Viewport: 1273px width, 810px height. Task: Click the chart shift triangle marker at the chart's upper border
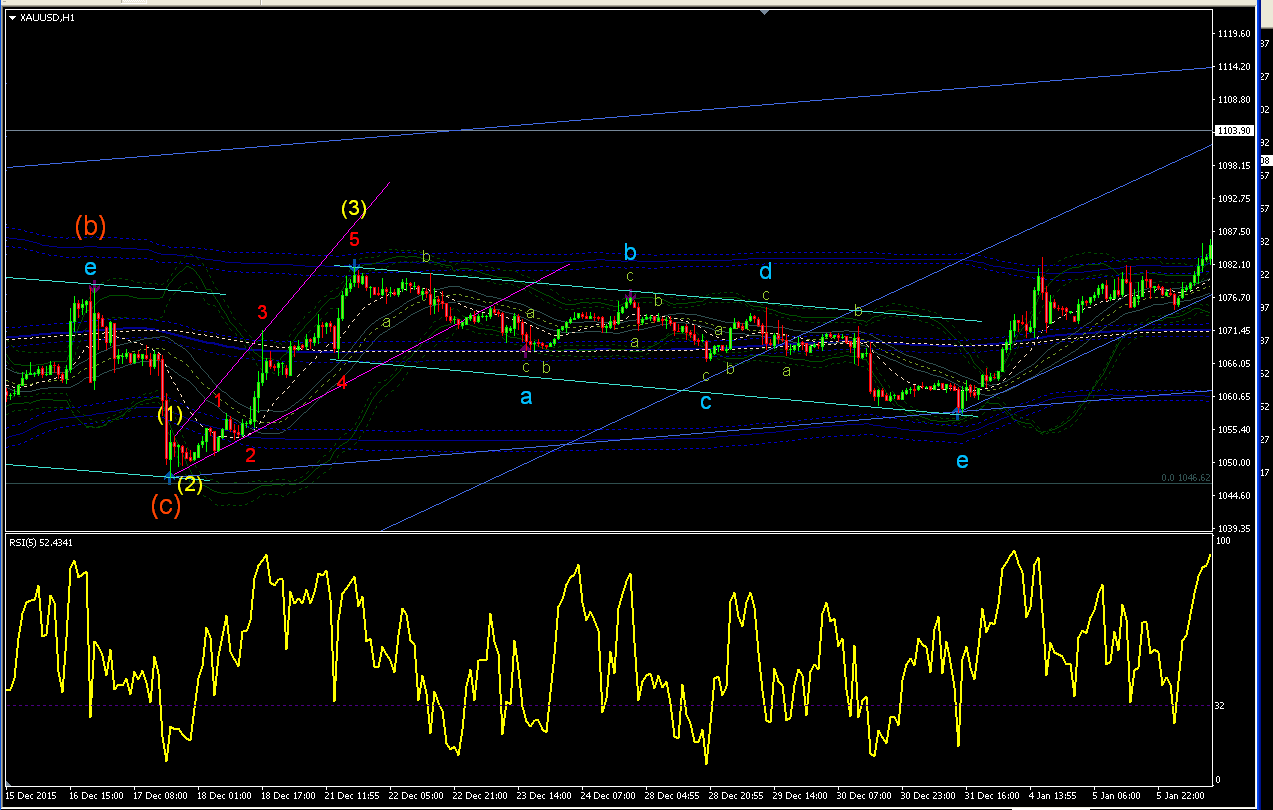coord(765,13)
